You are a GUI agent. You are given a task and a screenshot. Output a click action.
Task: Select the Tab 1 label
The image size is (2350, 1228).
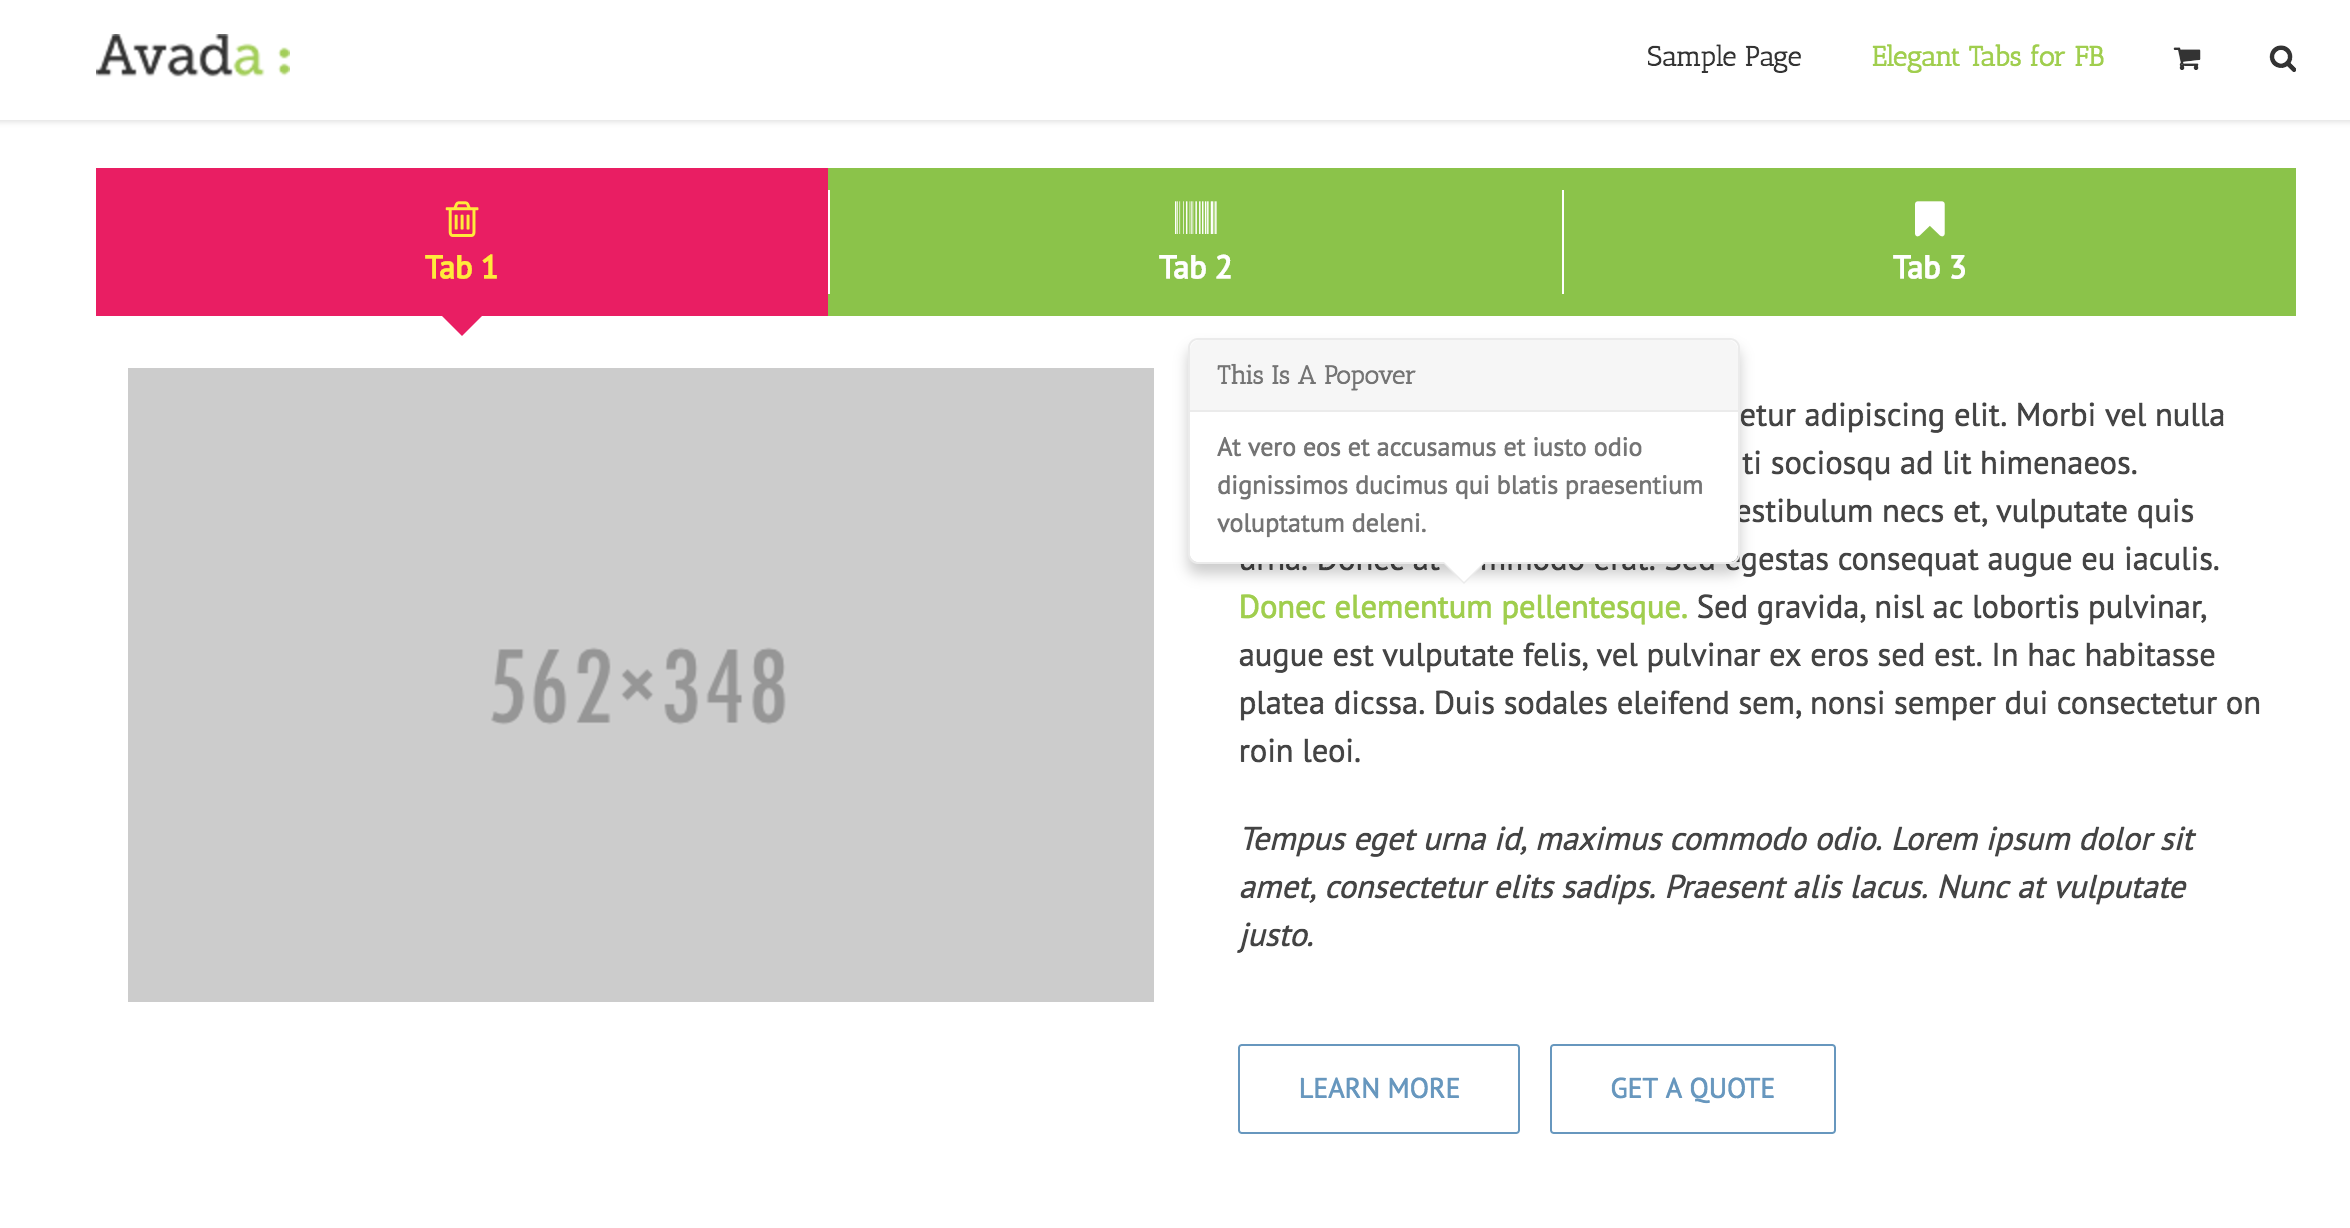[x=461, y=268]
